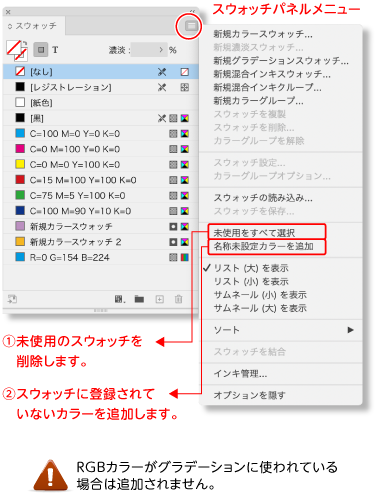Choose オプションを隠す menu item
378x494 pixels.
pos(249,395)
